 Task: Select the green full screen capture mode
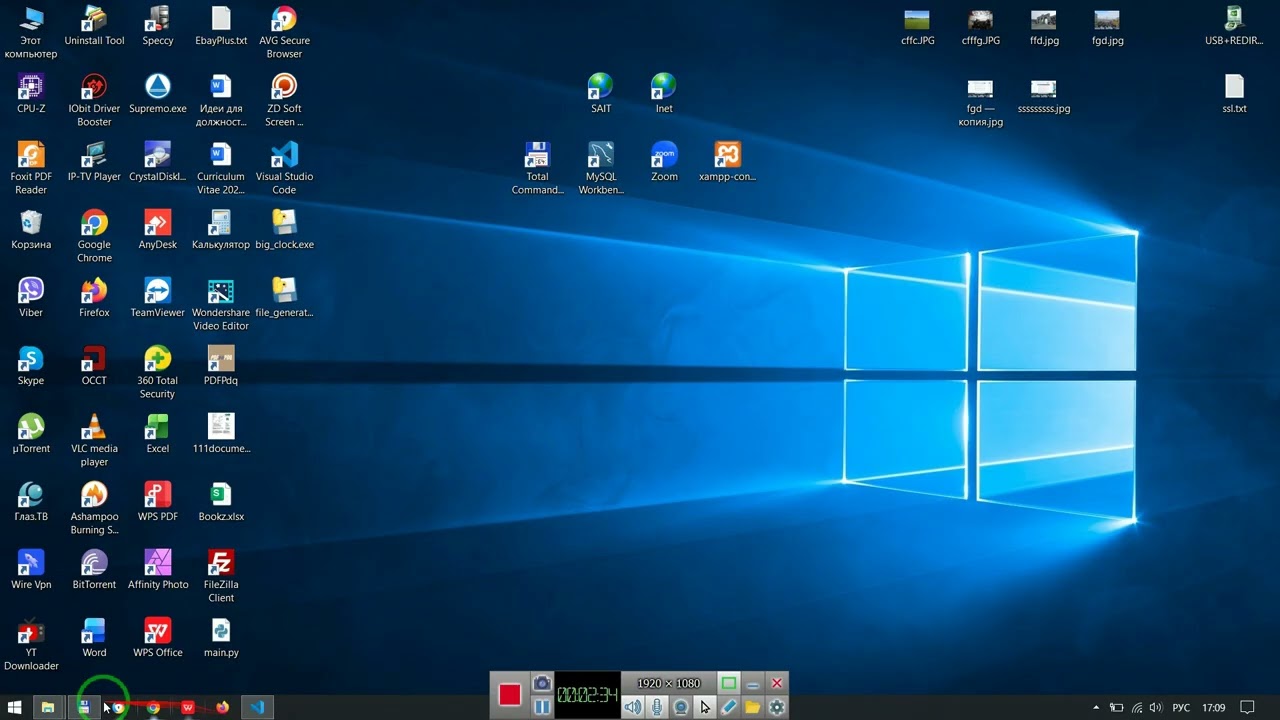tap(729, 683)
